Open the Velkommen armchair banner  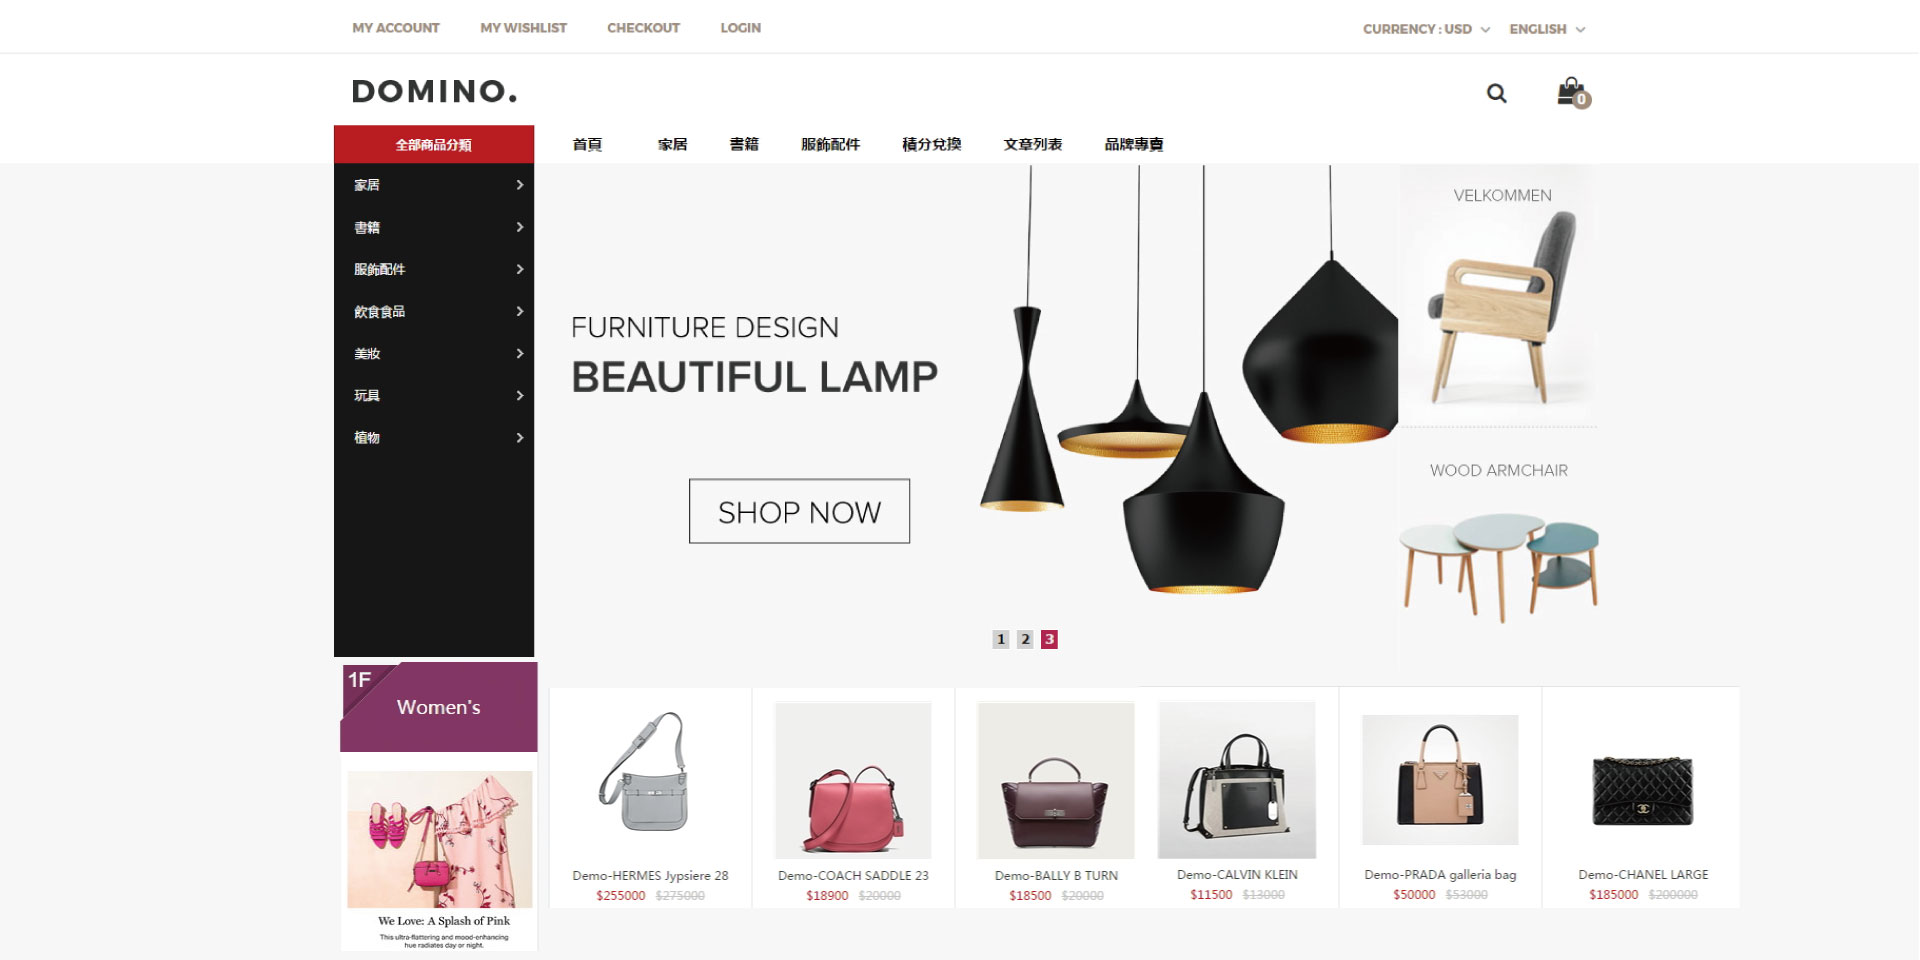pos(1498,296)
